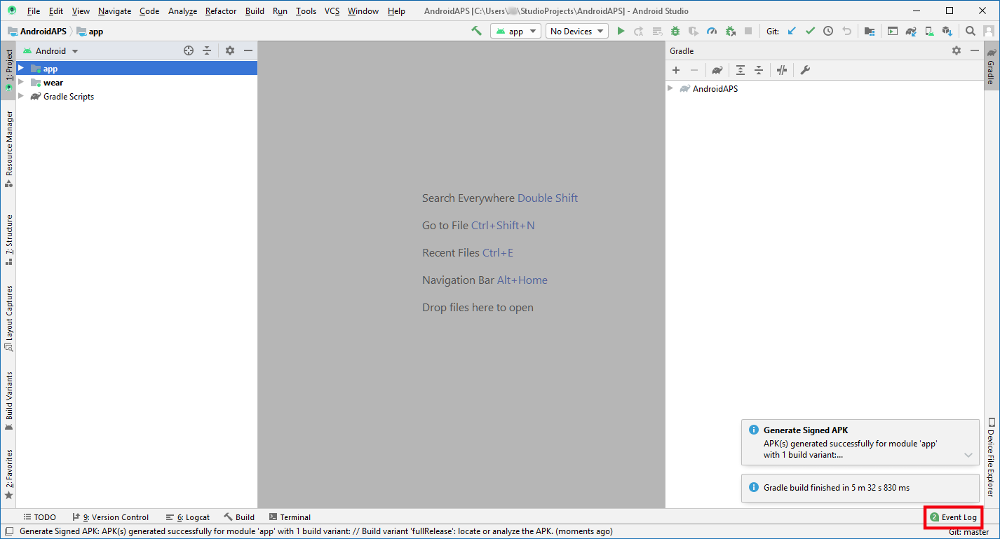Click Scroll from Source target icon
1000x539 pixels.
tap(188, 50)
